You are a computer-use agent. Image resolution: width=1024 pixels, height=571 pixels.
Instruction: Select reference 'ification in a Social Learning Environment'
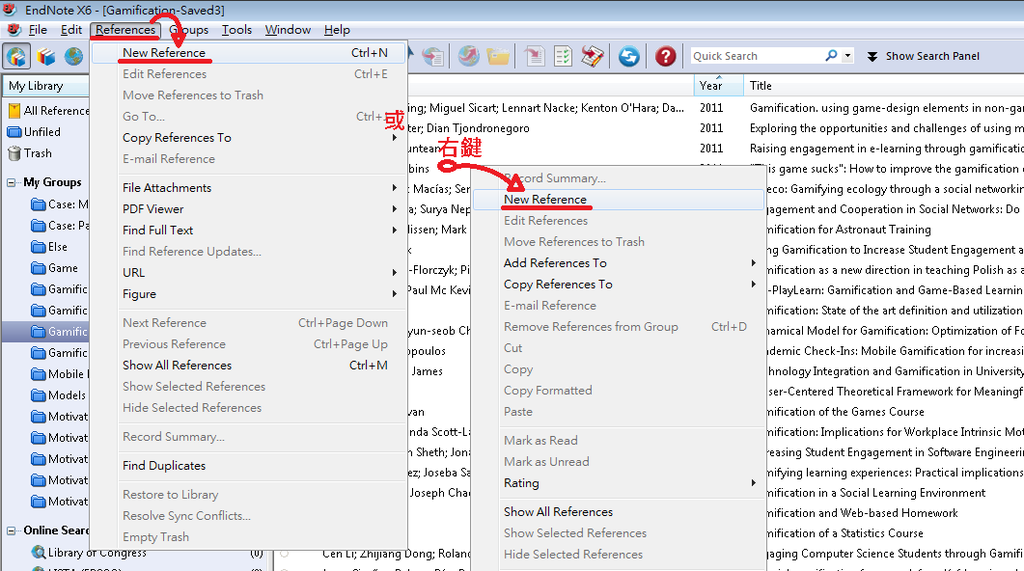tap(876, 493)
